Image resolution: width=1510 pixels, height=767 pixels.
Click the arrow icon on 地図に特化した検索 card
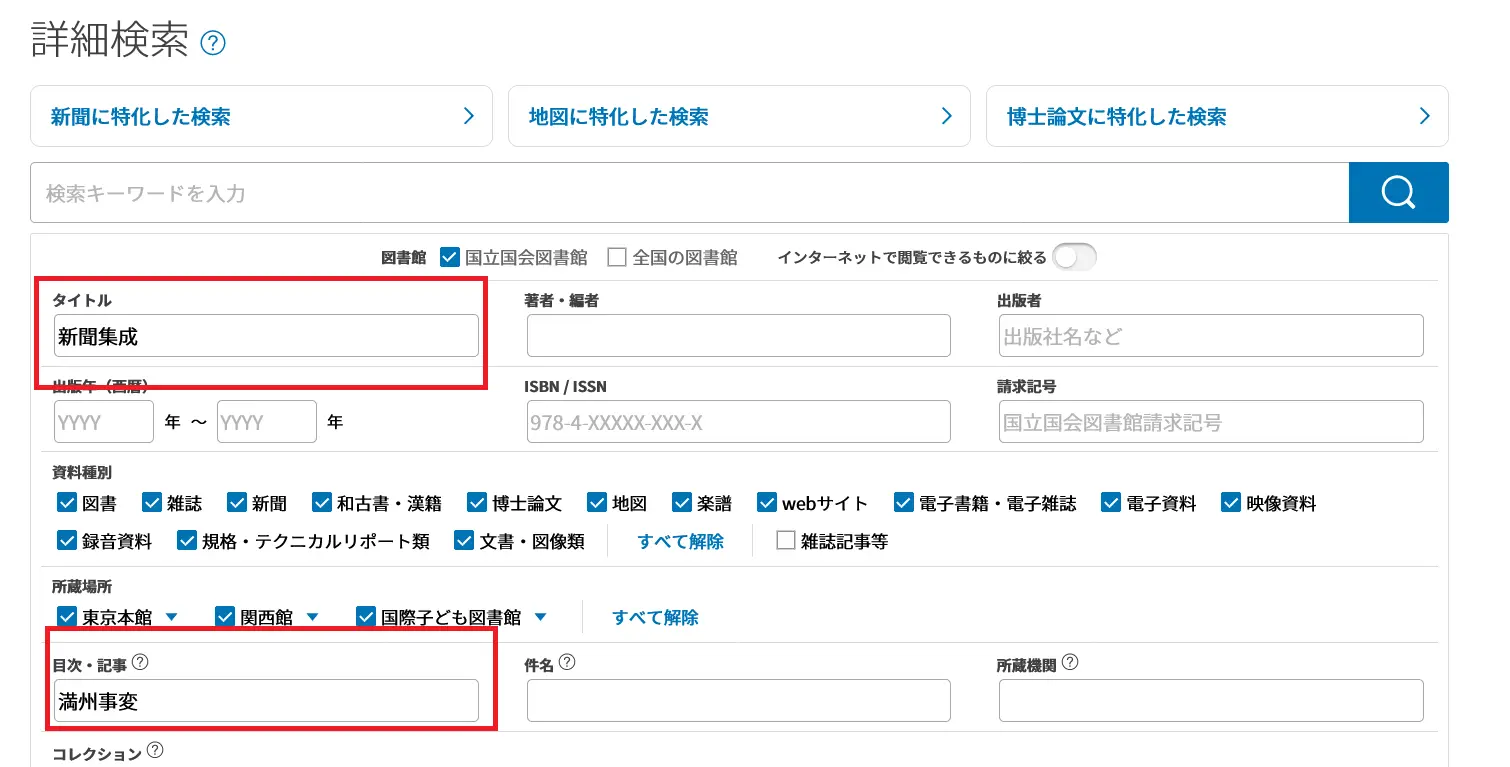tap(946, 116)
